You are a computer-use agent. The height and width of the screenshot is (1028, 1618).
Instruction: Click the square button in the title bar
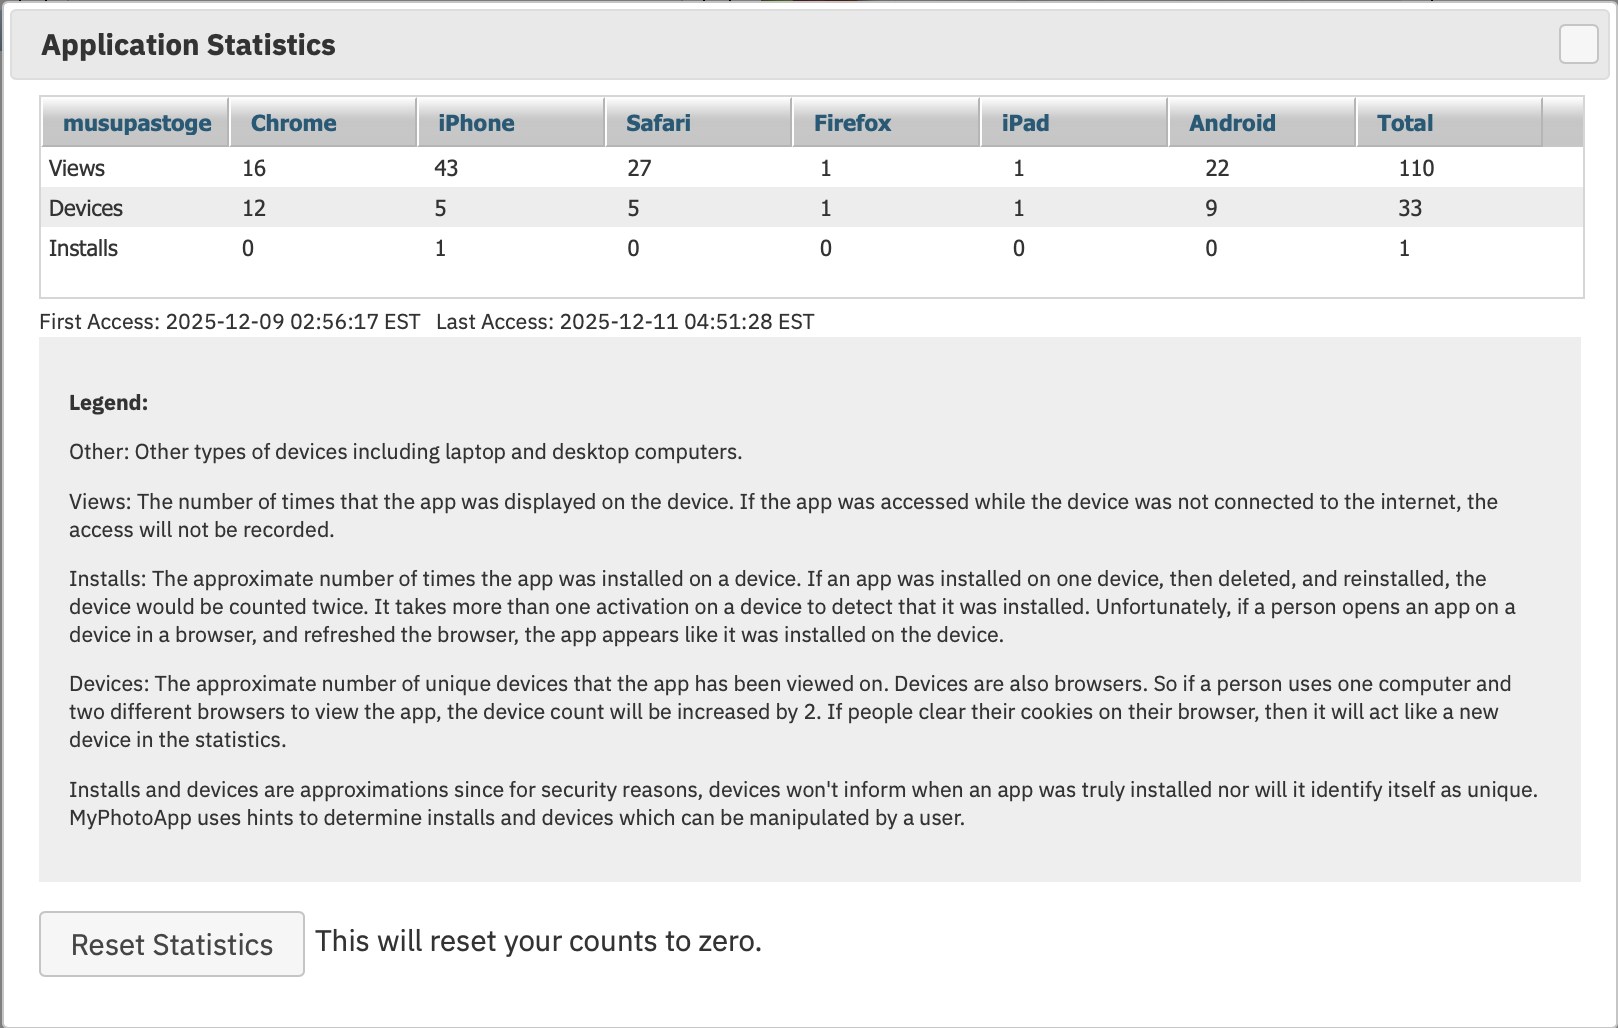1578,45
